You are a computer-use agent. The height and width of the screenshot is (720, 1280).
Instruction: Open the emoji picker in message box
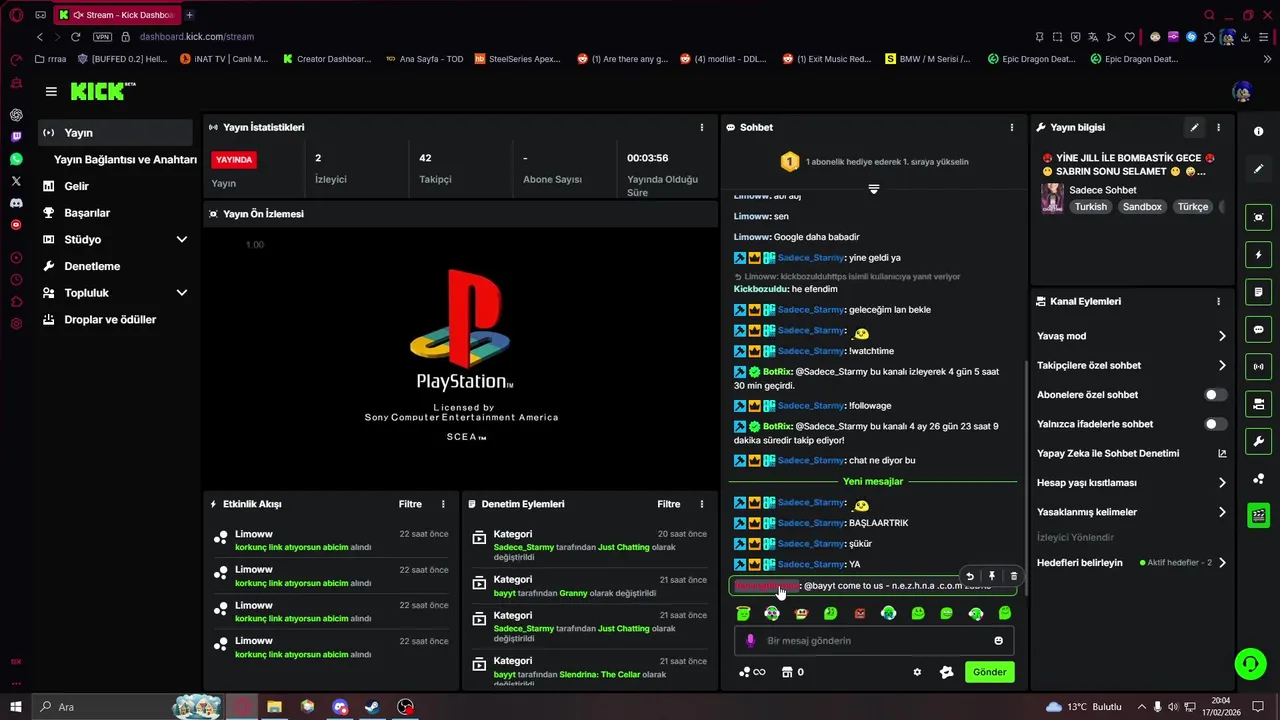[998, 641]
